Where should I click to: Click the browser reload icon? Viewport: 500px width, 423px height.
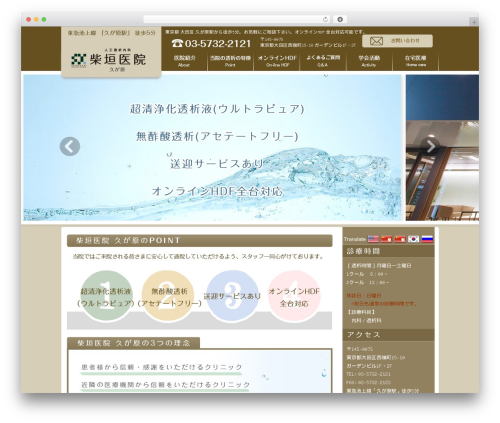click(x=325, y=19)
